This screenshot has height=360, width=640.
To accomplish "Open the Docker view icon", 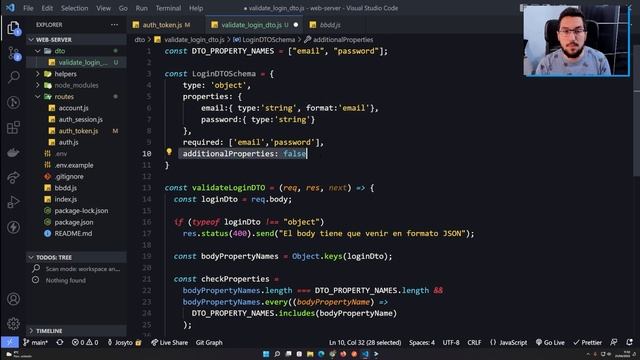I will tap(13, 153).
